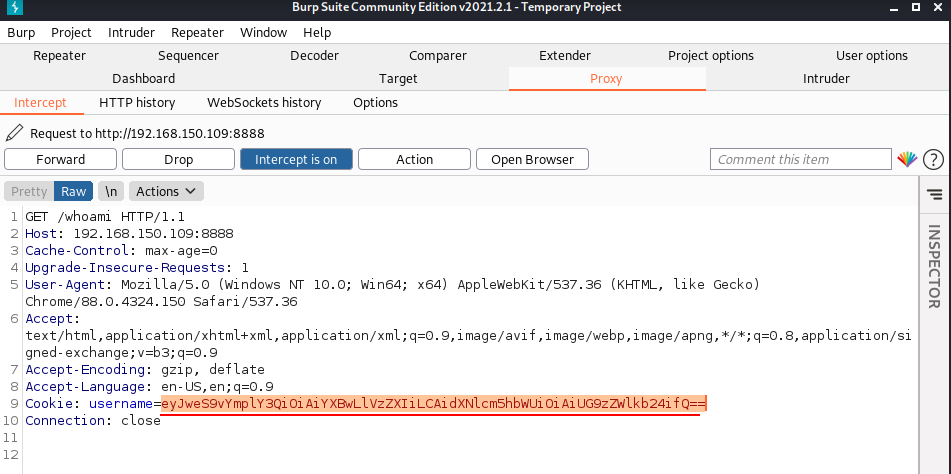Image resolution: width=951 pixels, height=474 pixels.
Task: Click the pencil edit icon beside request target
Action: 14,133
